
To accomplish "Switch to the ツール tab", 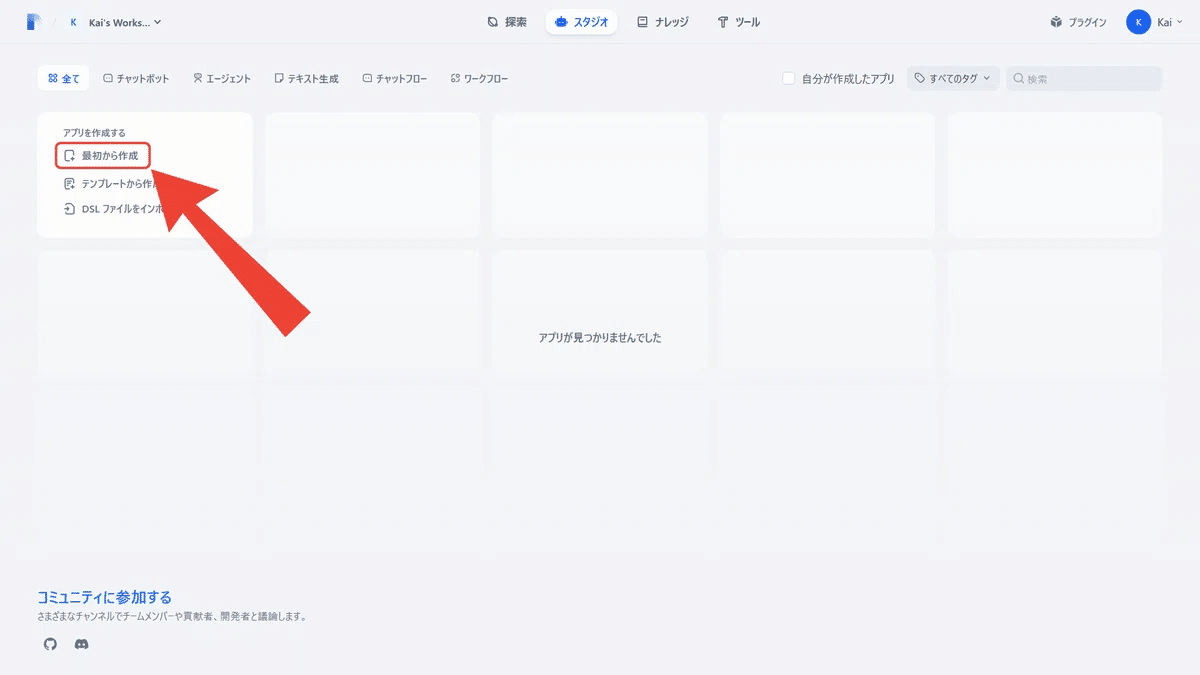I will click(739, 22).
